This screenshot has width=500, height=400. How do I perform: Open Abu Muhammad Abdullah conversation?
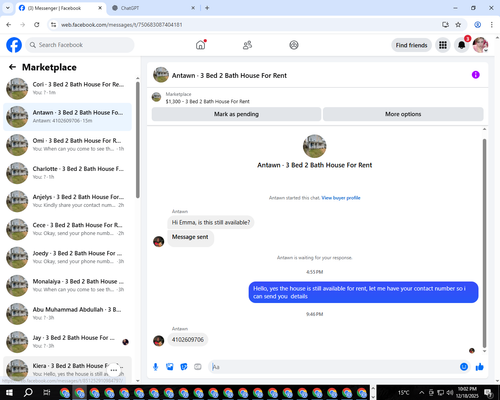tap(67, 314)
